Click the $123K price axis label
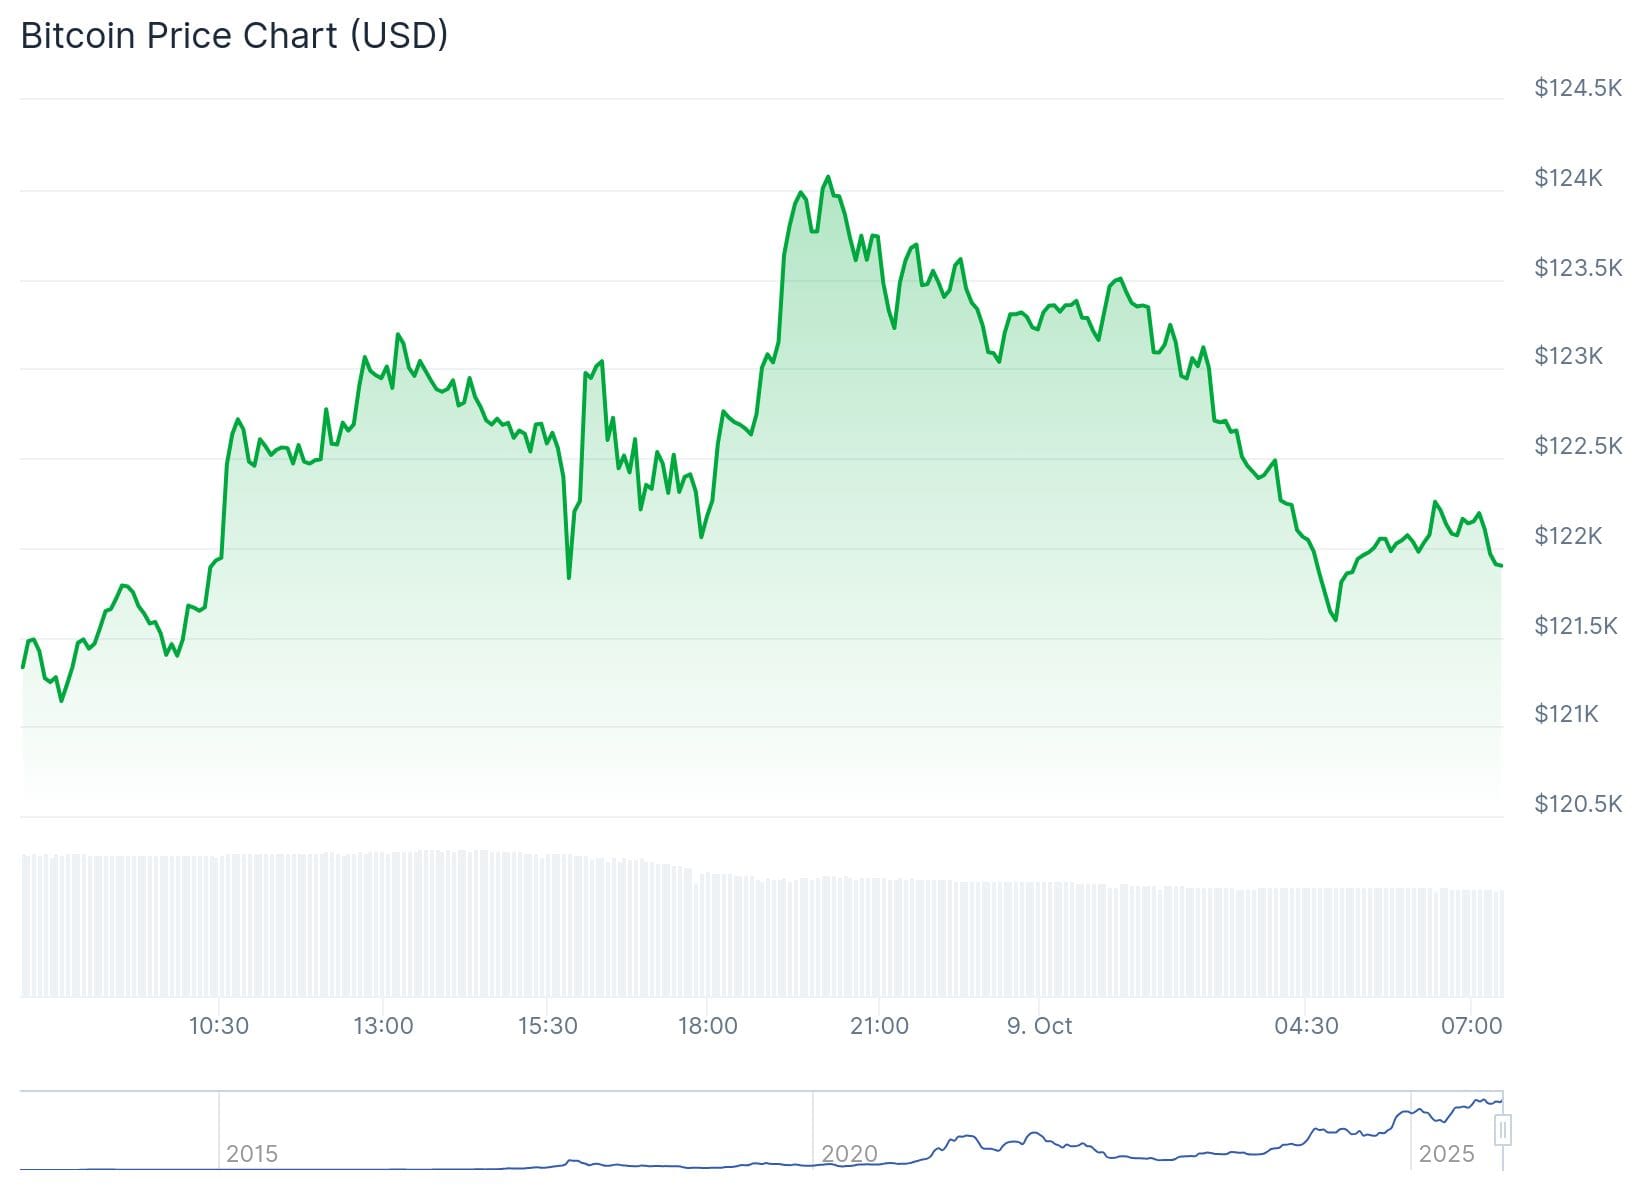 (1568, 356)
